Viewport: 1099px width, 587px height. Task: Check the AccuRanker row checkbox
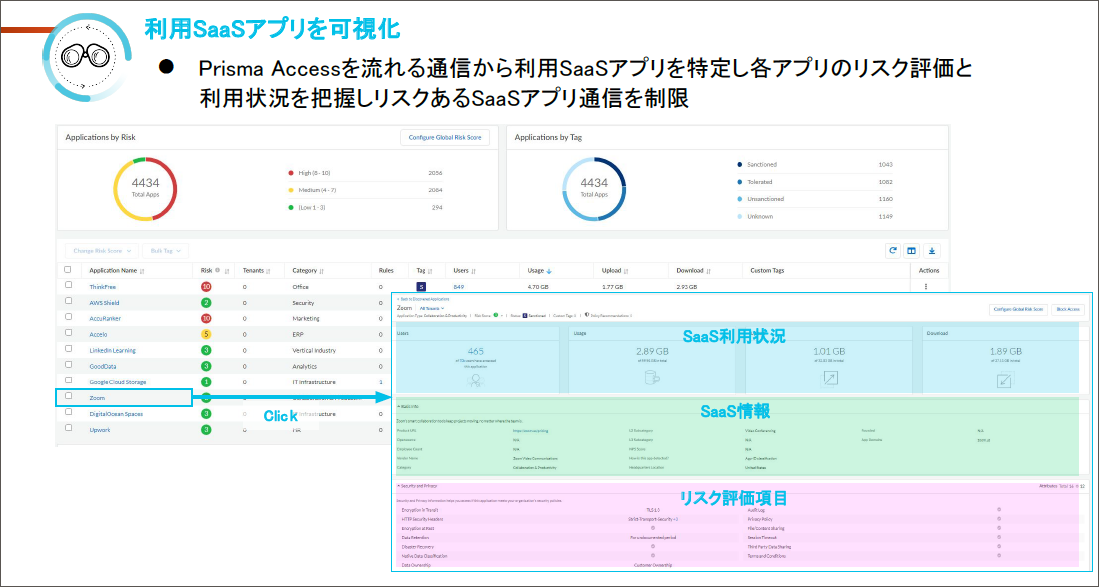(x=68, y=317)
